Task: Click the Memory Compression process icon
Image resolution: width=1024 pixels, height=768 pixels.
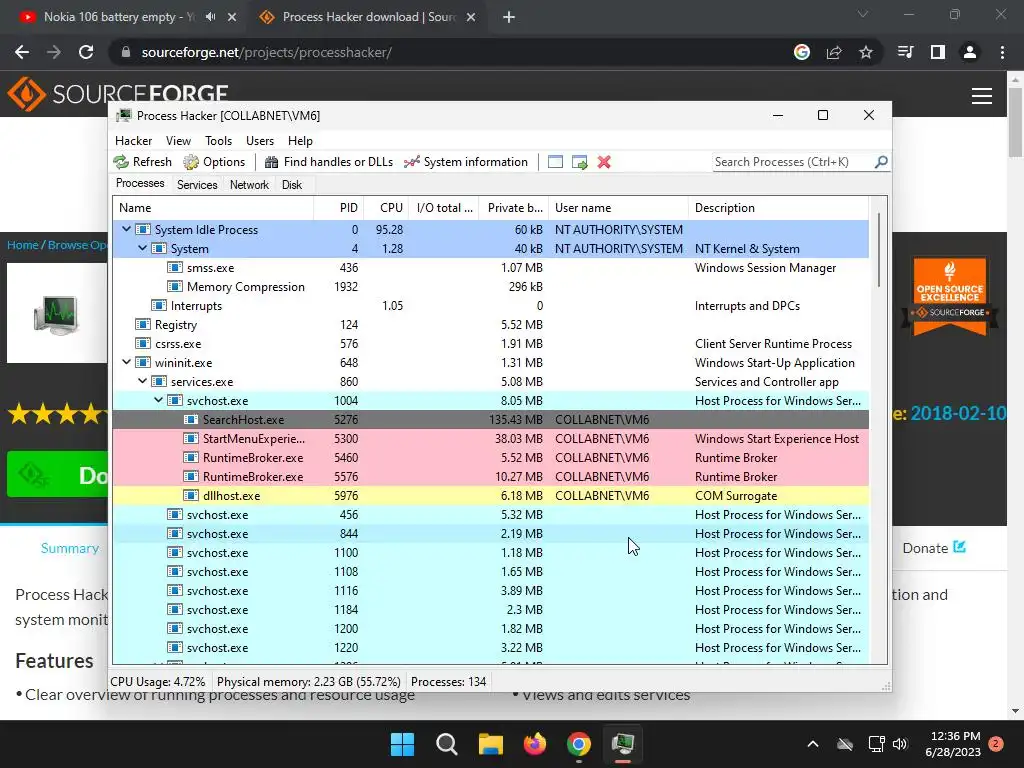Action: pos(174,287)
